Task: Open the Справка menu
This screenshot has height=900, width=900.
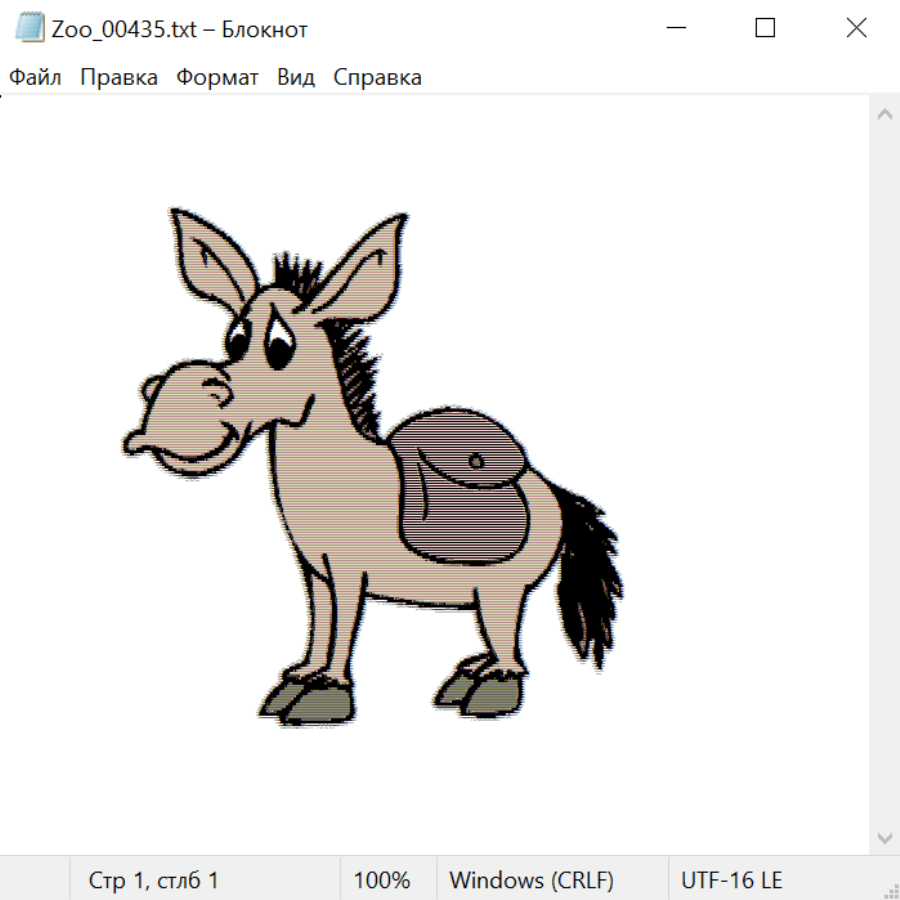Action: 377,78
